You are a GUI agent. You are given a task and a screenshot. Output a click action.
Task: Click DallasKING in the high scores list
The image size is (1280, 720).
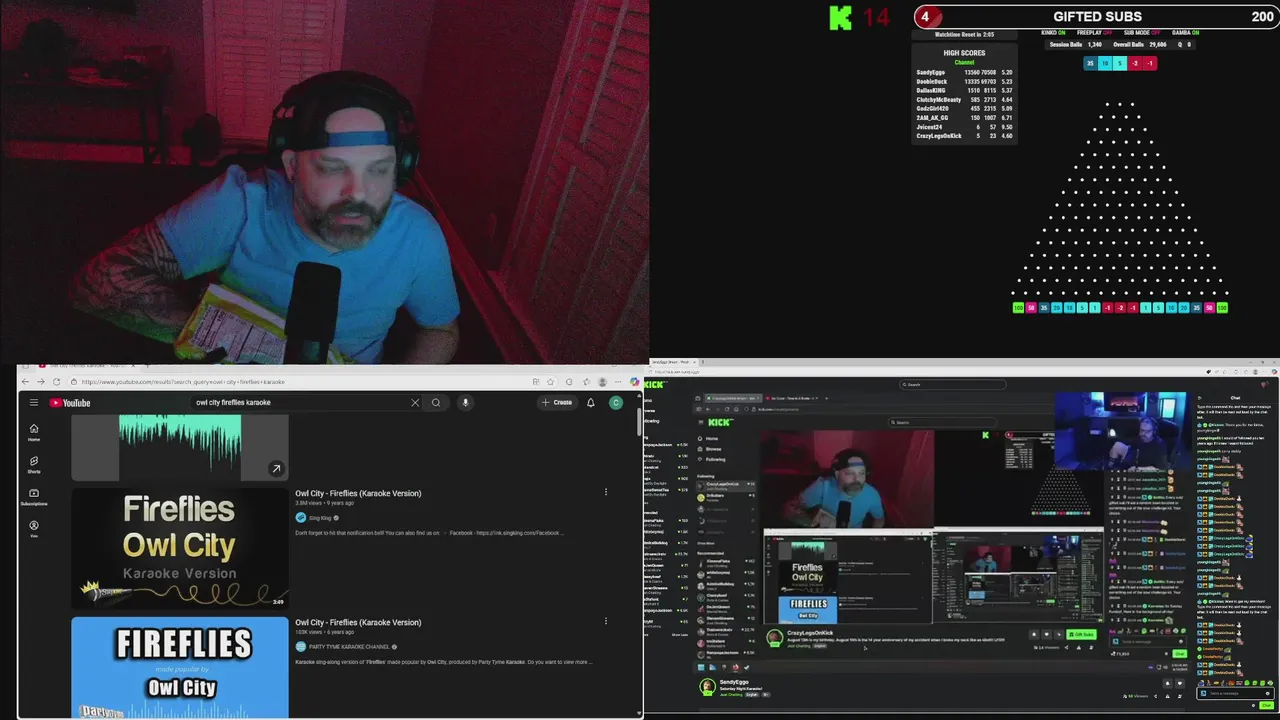point(931,91)
